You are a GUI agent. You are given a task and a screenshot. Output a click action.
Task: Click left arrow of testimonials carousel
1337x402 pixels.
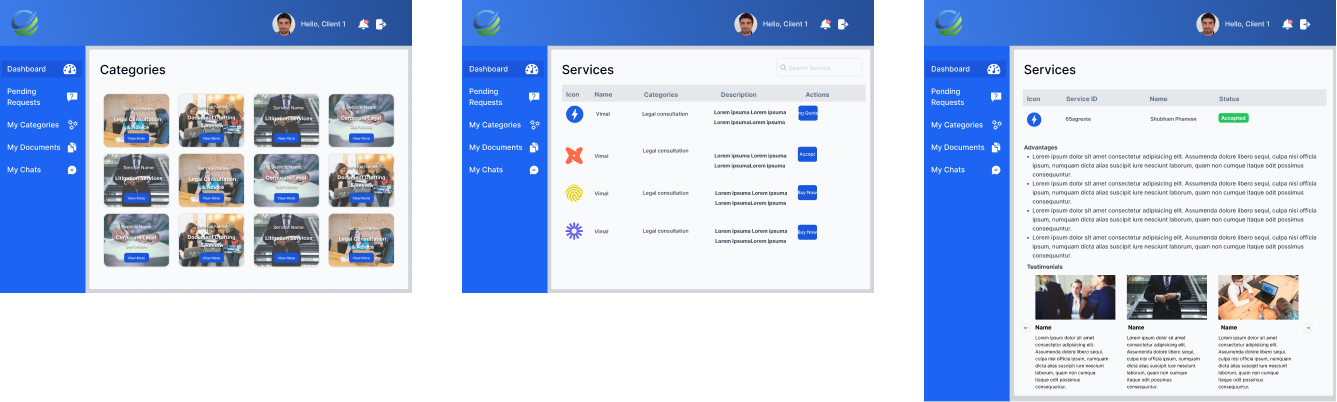pos(1026,327)
